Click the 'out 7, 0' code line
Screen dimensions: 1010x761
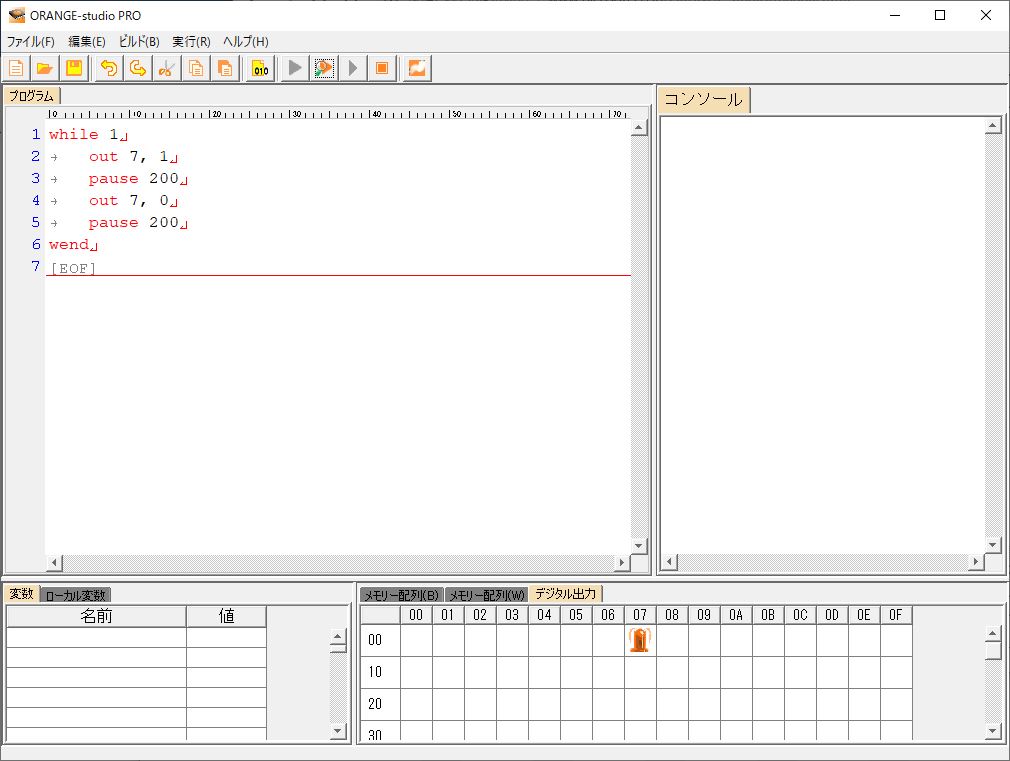click(133, 200)
